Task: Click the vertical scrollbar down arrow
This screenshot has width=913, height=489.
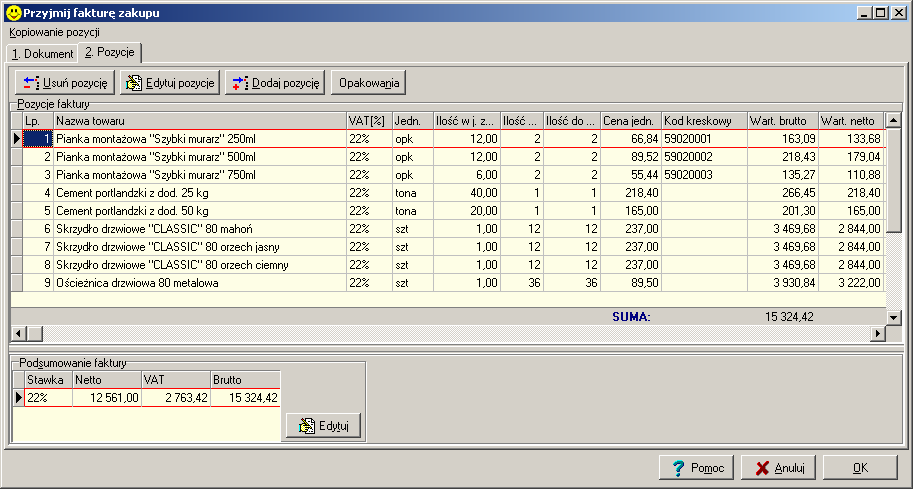Action: tap(894, 317)
